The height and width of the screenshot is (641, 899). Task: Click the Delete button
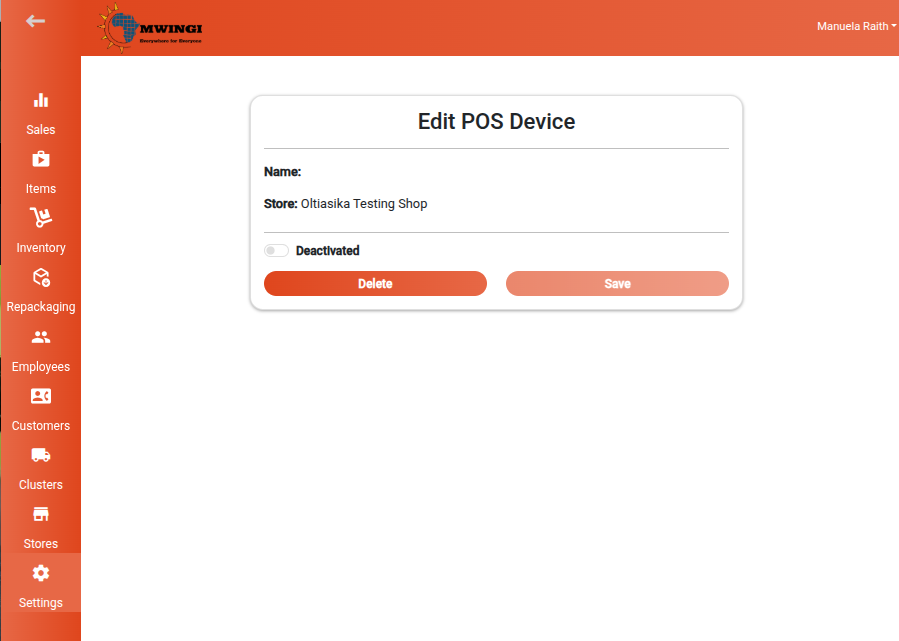coord(376,284)
